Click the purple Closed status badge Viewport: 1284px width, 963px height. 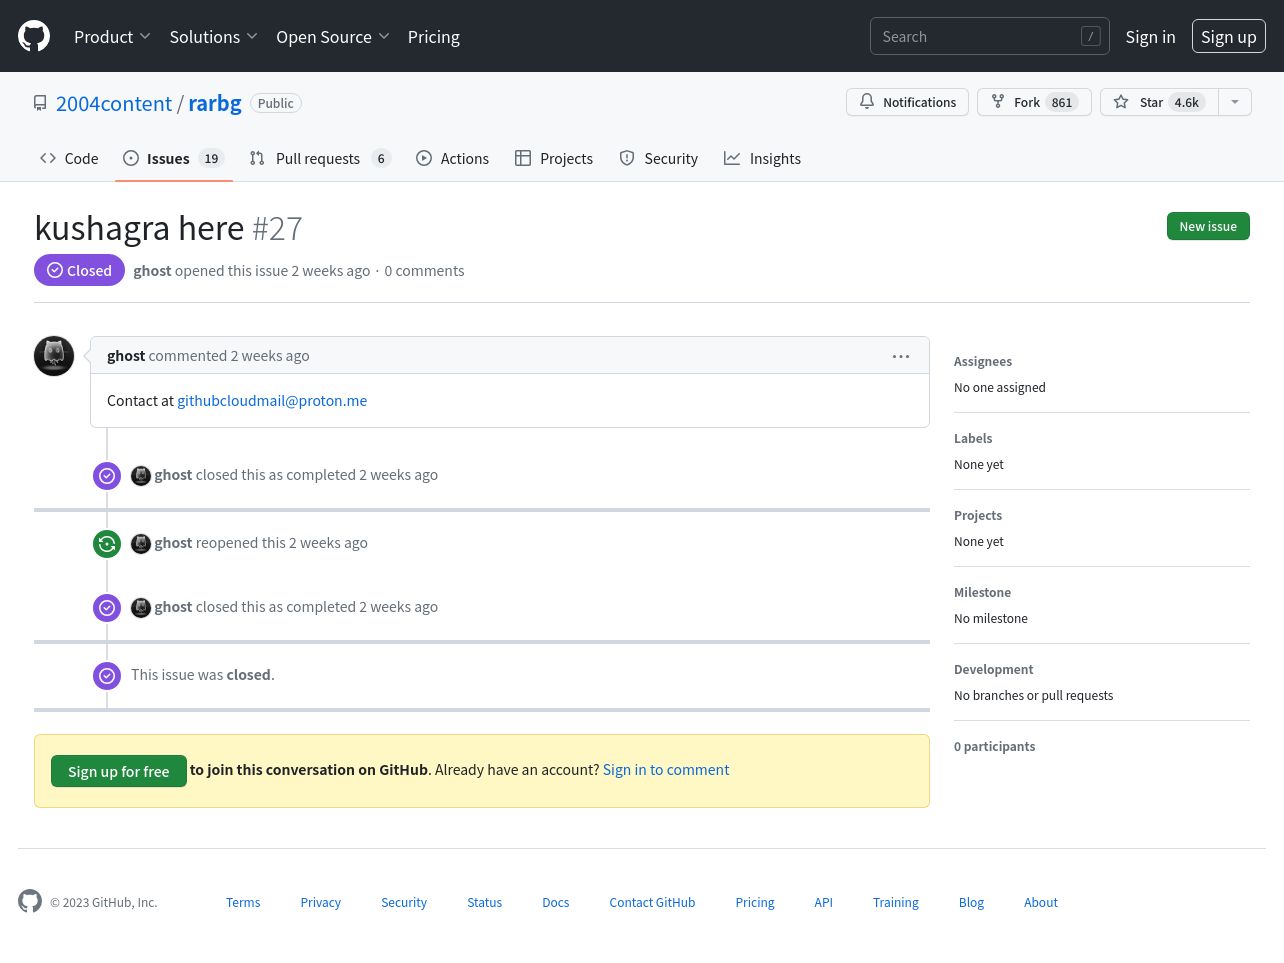(79, 270)
